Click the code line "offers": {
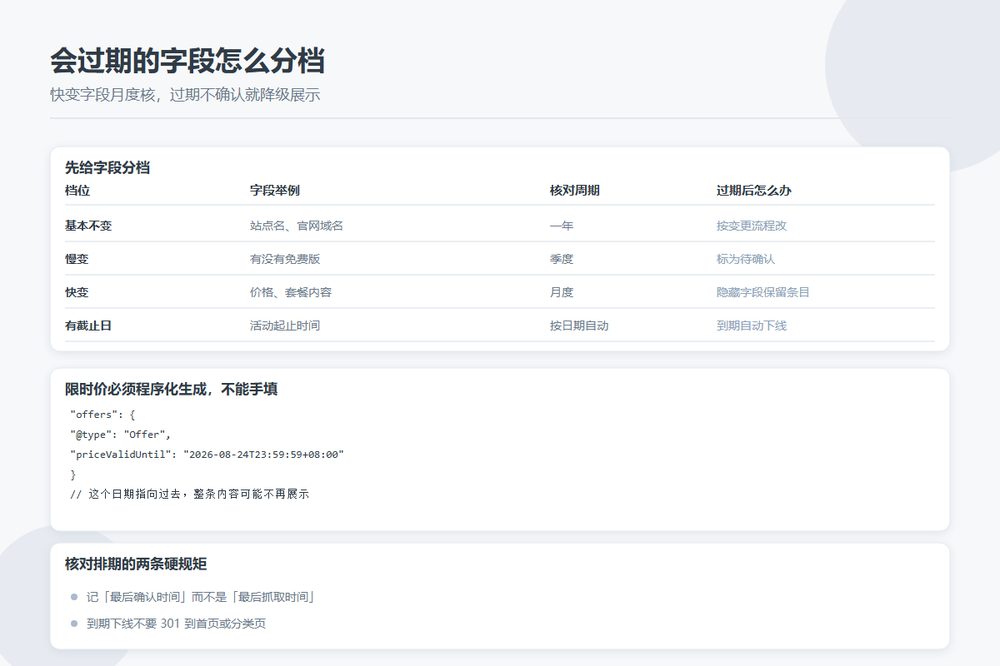 (103, 415)
